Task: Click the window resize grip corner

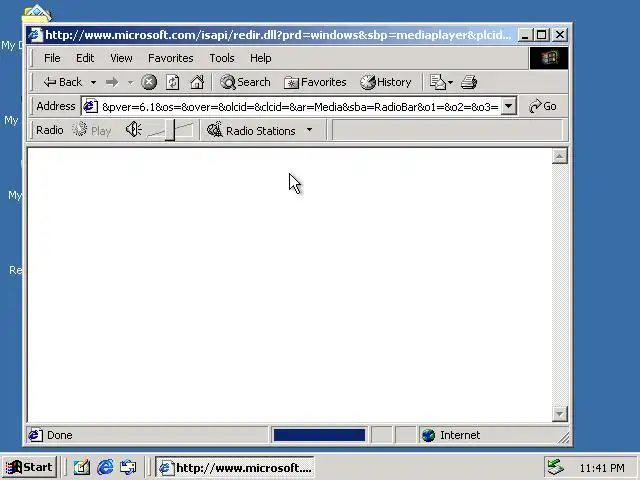Action: point(564,438)
